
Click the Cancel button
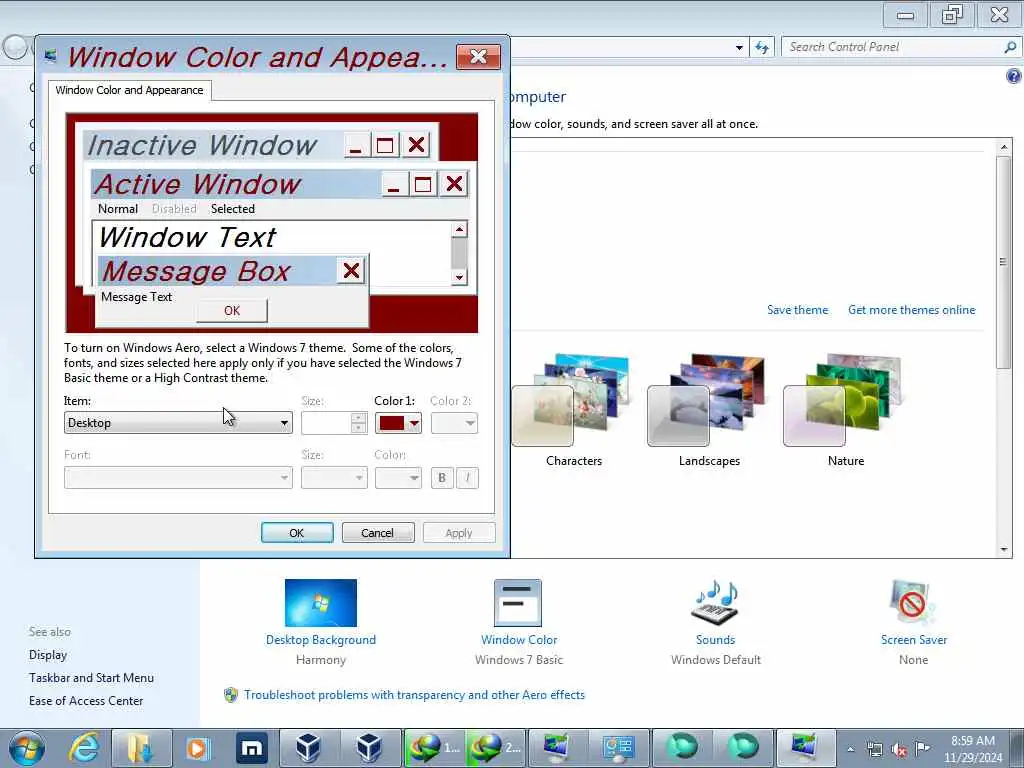(378, 533)
